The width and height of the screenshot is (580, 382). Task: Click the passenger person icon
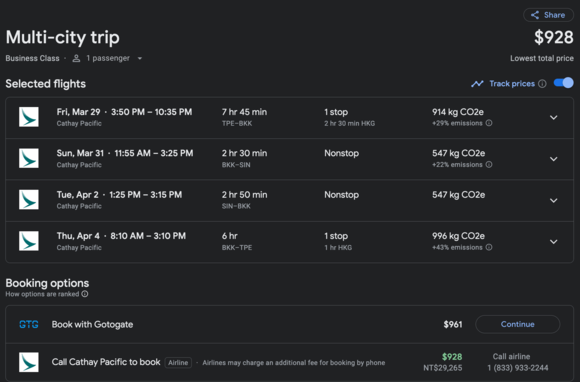point(76,58)
